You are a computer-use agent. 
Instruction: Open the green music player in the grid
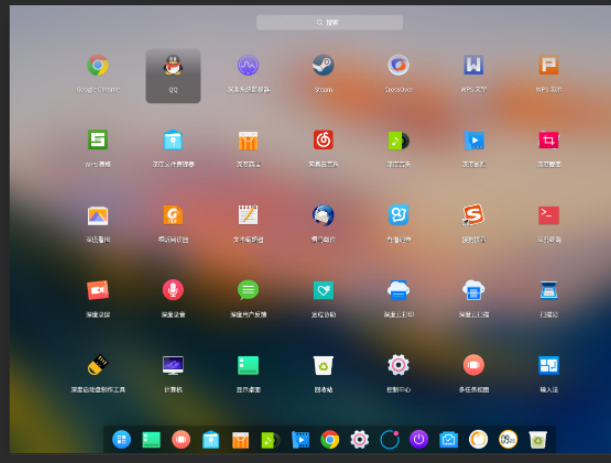point(399,140)
